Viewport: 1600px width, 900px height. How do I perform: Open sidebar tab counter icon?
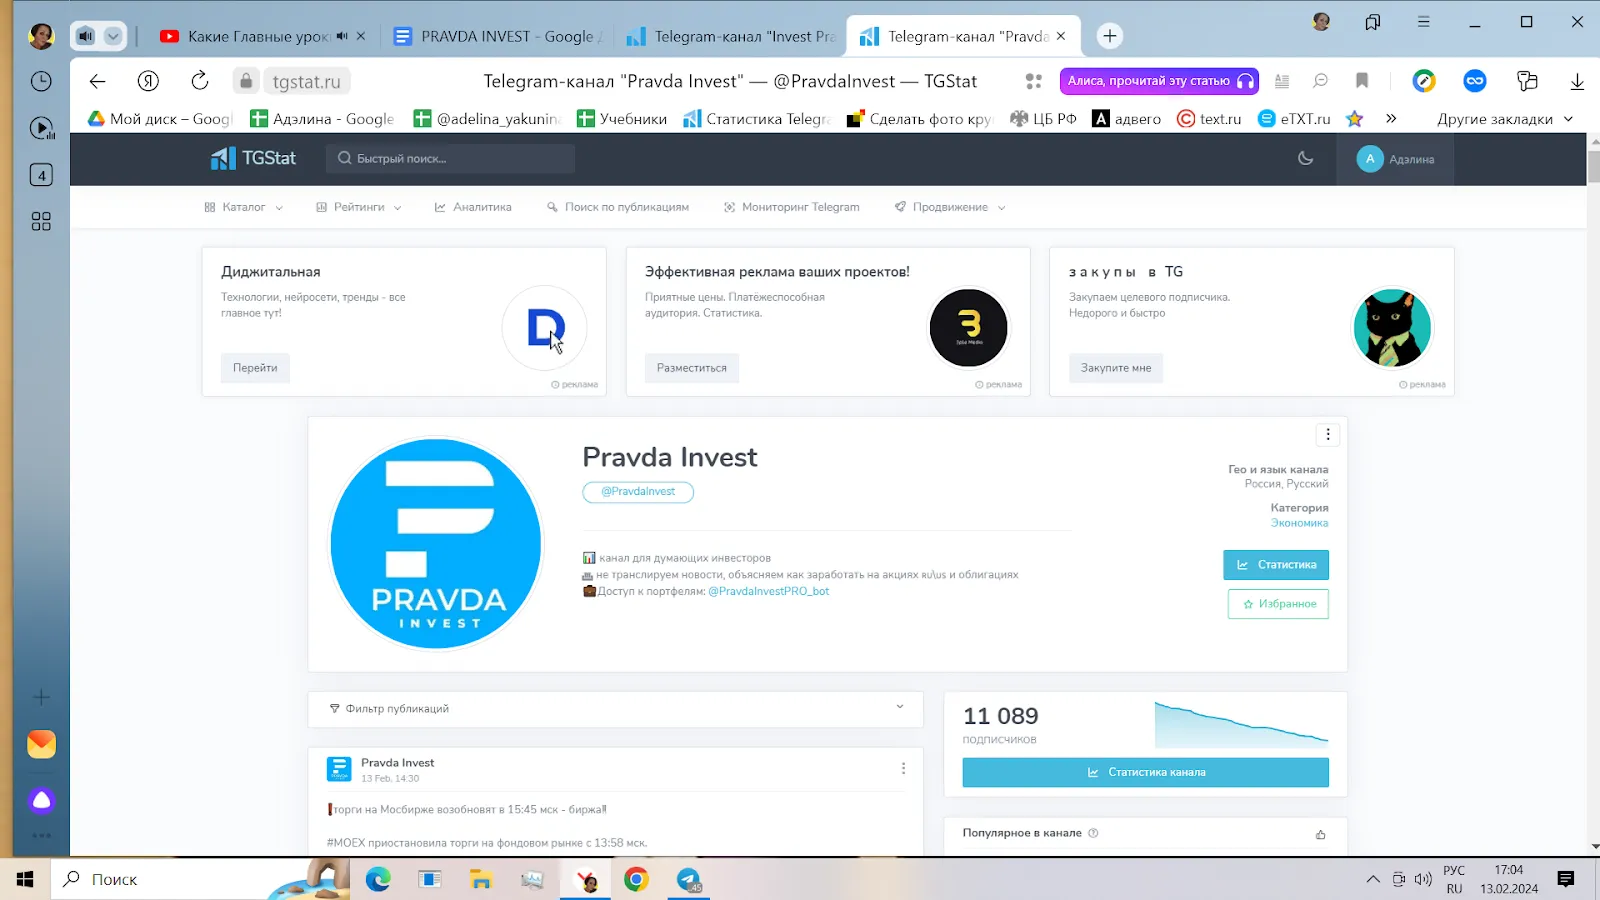[41, 175]
